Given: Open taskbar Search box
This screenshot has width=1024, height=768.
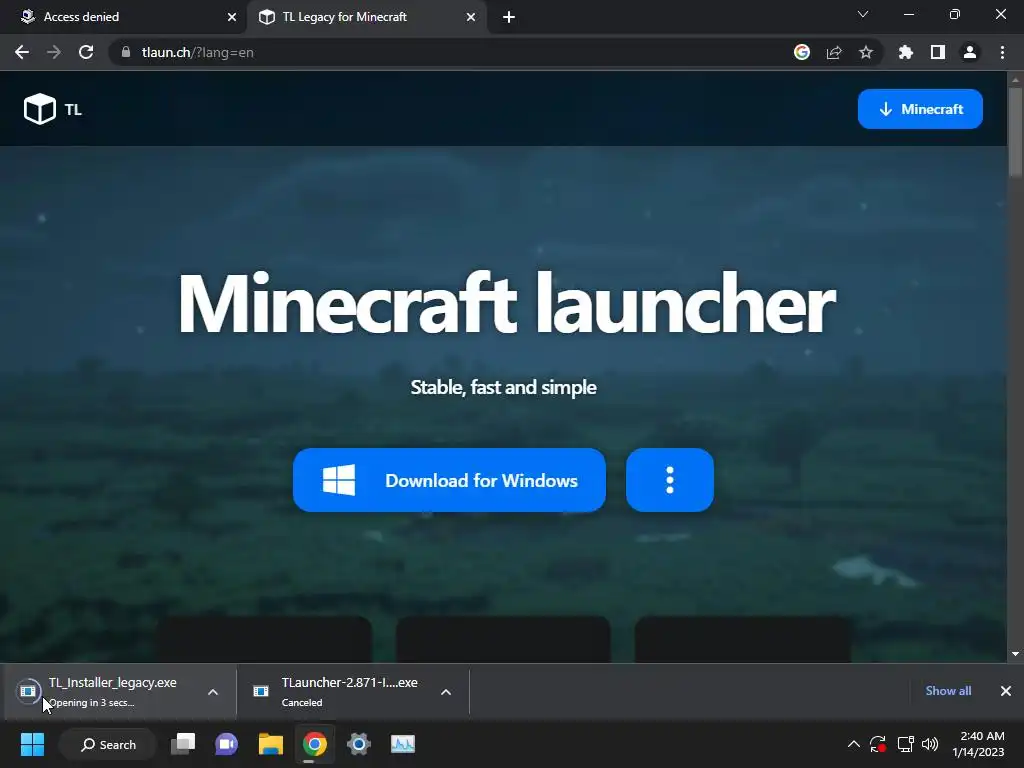Looking at the screenshot, I should 108,744.
